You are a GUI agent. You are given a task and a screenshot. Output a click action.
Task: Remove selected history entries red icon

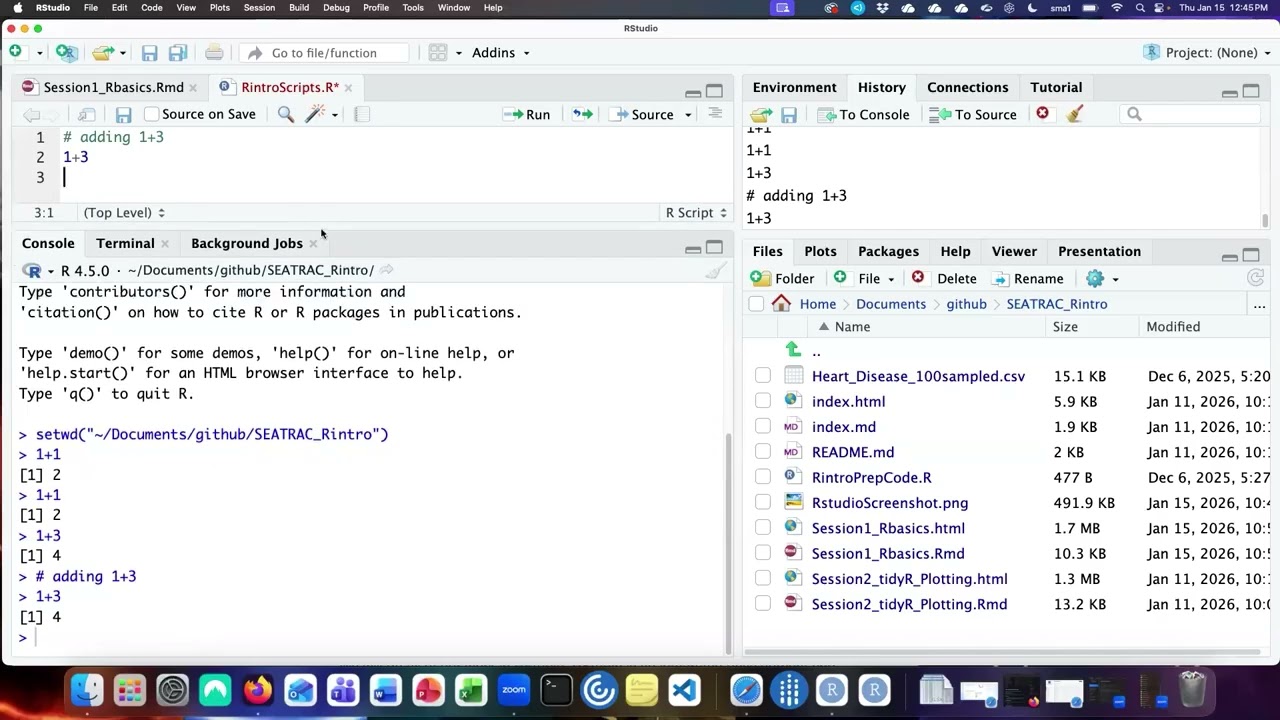click(x=1042, y=114)
